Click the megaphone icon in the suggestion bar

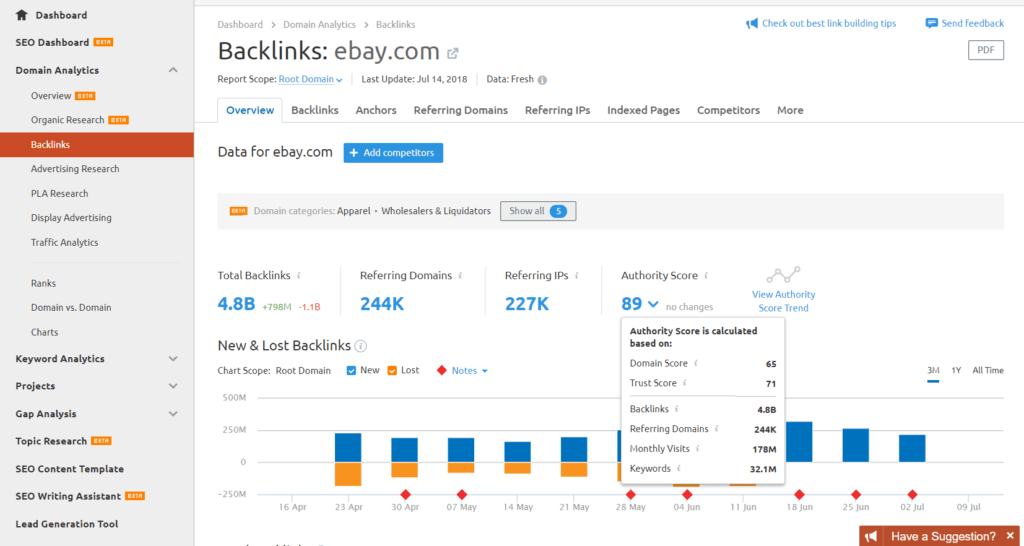tap(872, 536)
